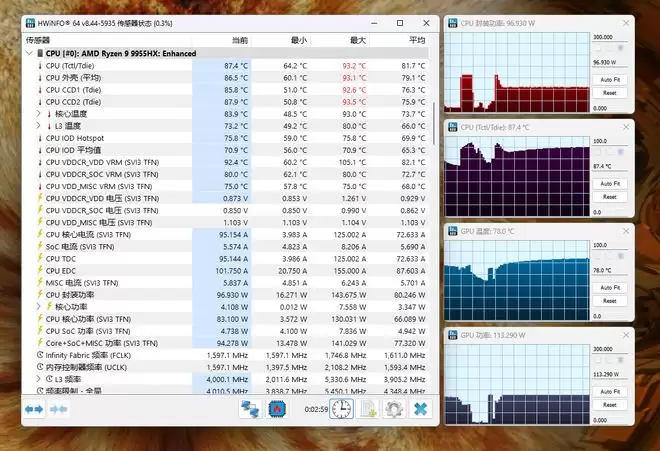Click the blue X close sensors icon
The image size is (660, 451).
[420, 409]
